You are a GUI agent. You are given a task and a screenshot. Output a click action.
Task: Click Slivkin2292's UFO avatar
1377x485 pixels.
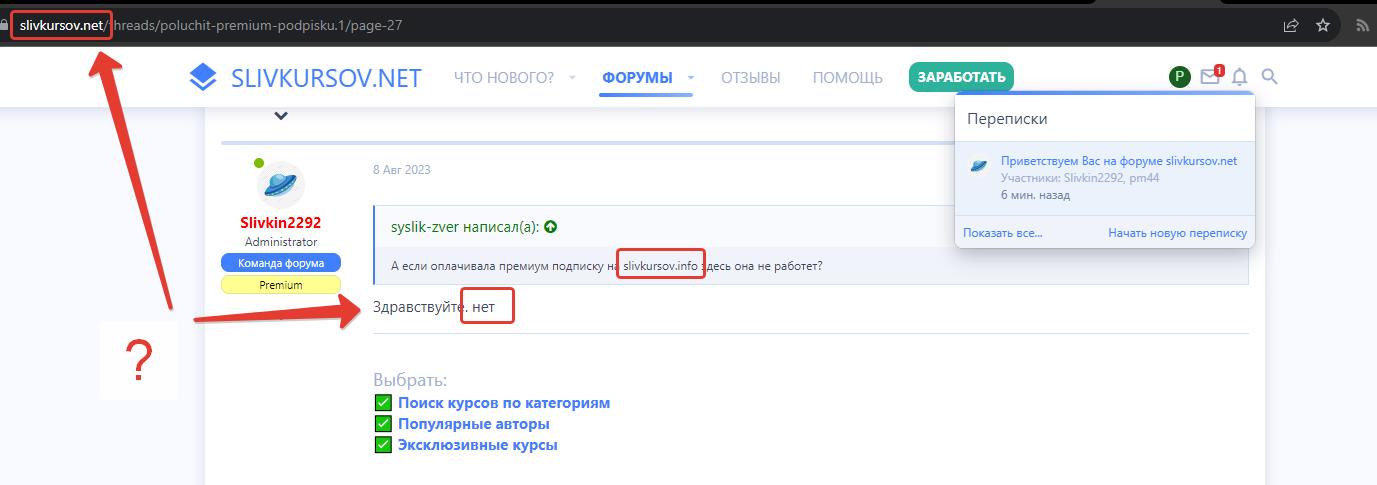(280, 185)
